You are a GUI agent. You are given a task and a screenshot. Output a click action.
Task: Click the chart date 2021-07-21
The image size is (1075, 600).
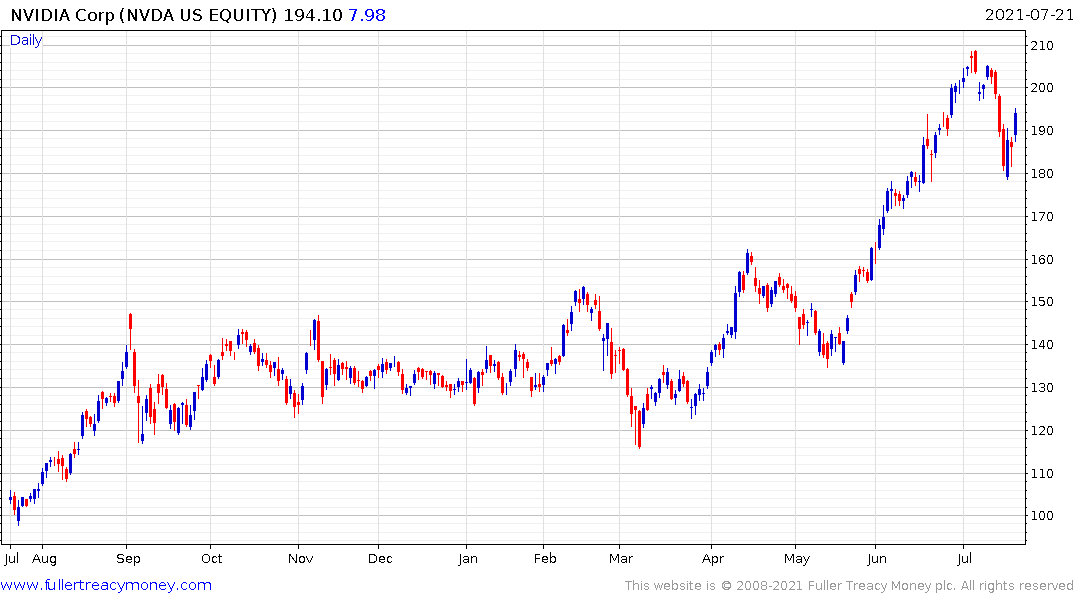pyautogui.click(x=1029, y=15)
